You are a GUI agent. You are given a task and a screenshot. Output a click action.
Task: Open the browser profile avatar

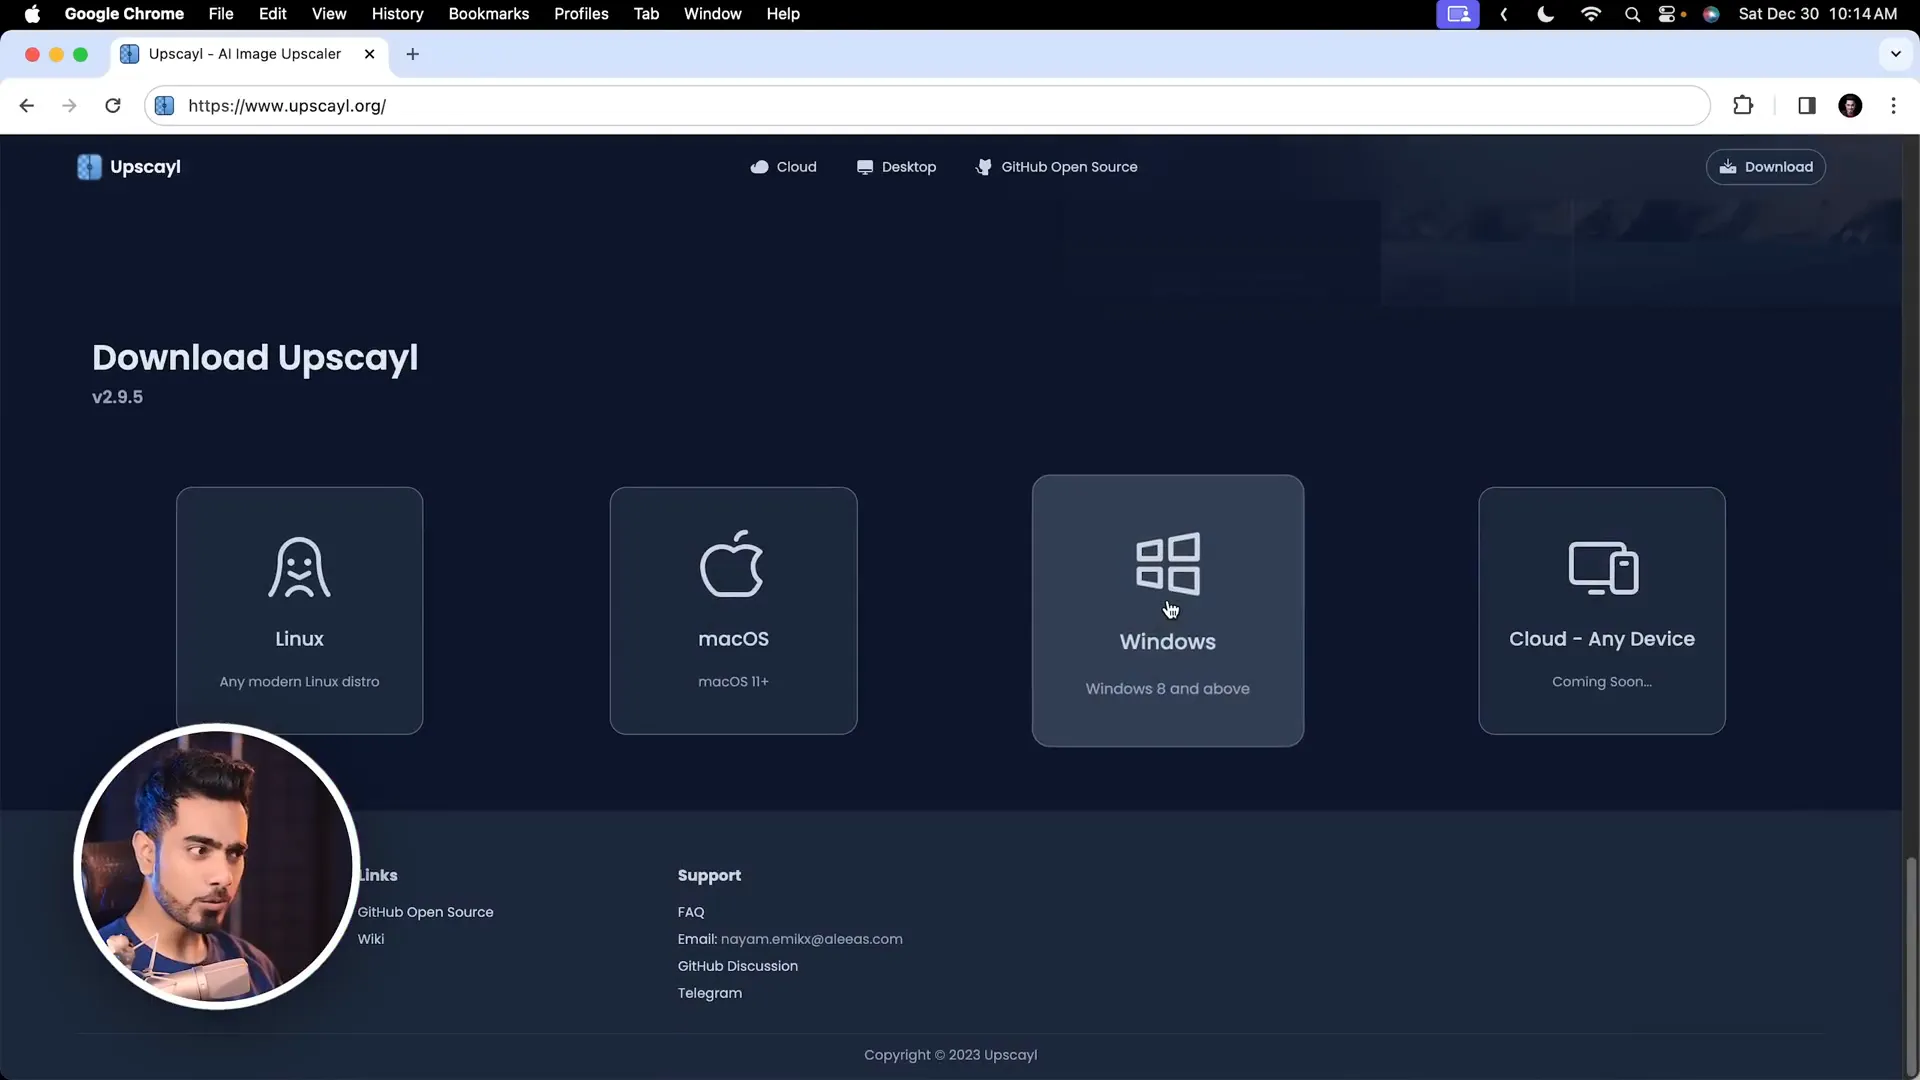[1851, 105]
